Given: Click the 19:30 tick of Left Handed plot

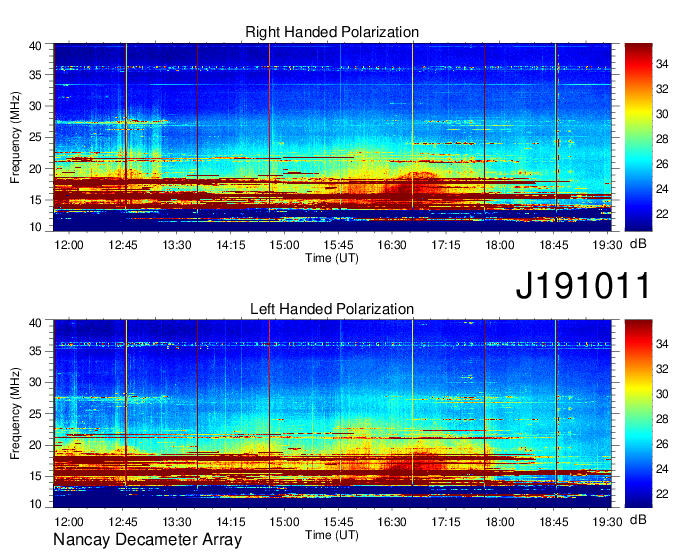Looking at the screenshot, I should click(608, 522).
